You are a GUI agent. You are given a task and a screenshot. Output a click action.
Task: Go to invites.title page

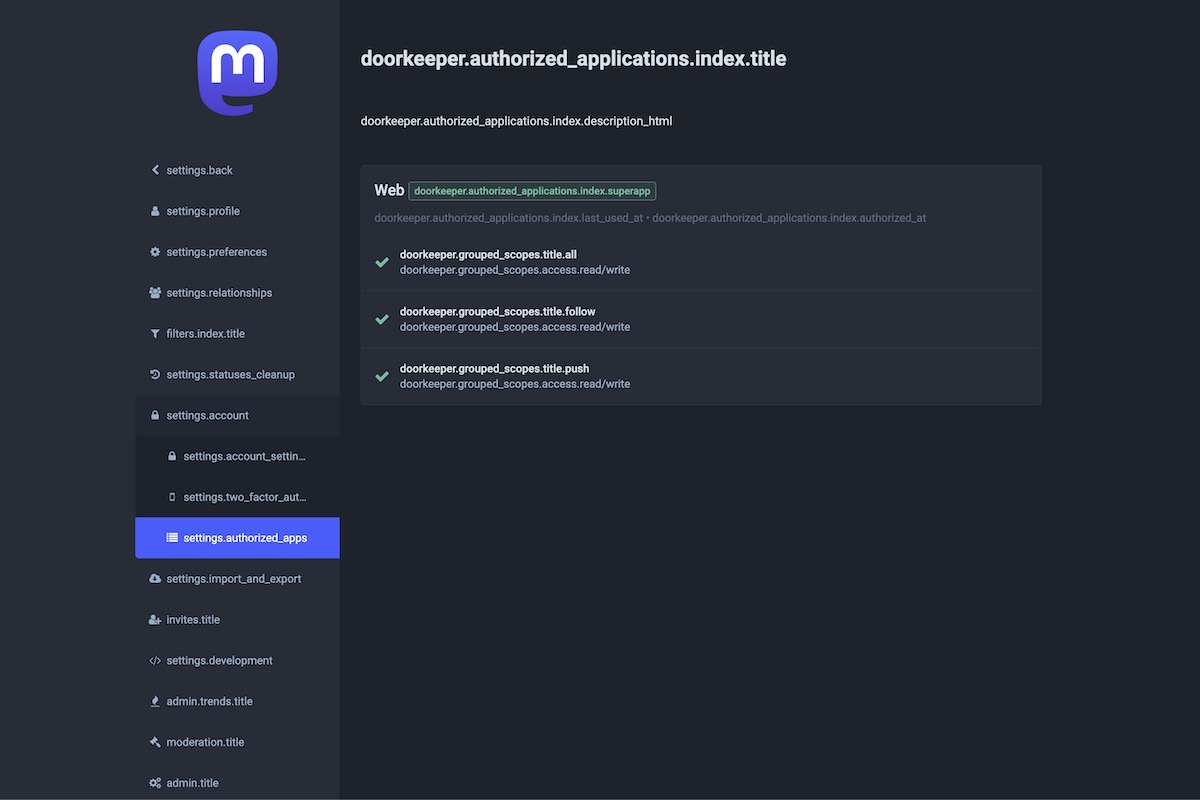(x=193, y=620)
